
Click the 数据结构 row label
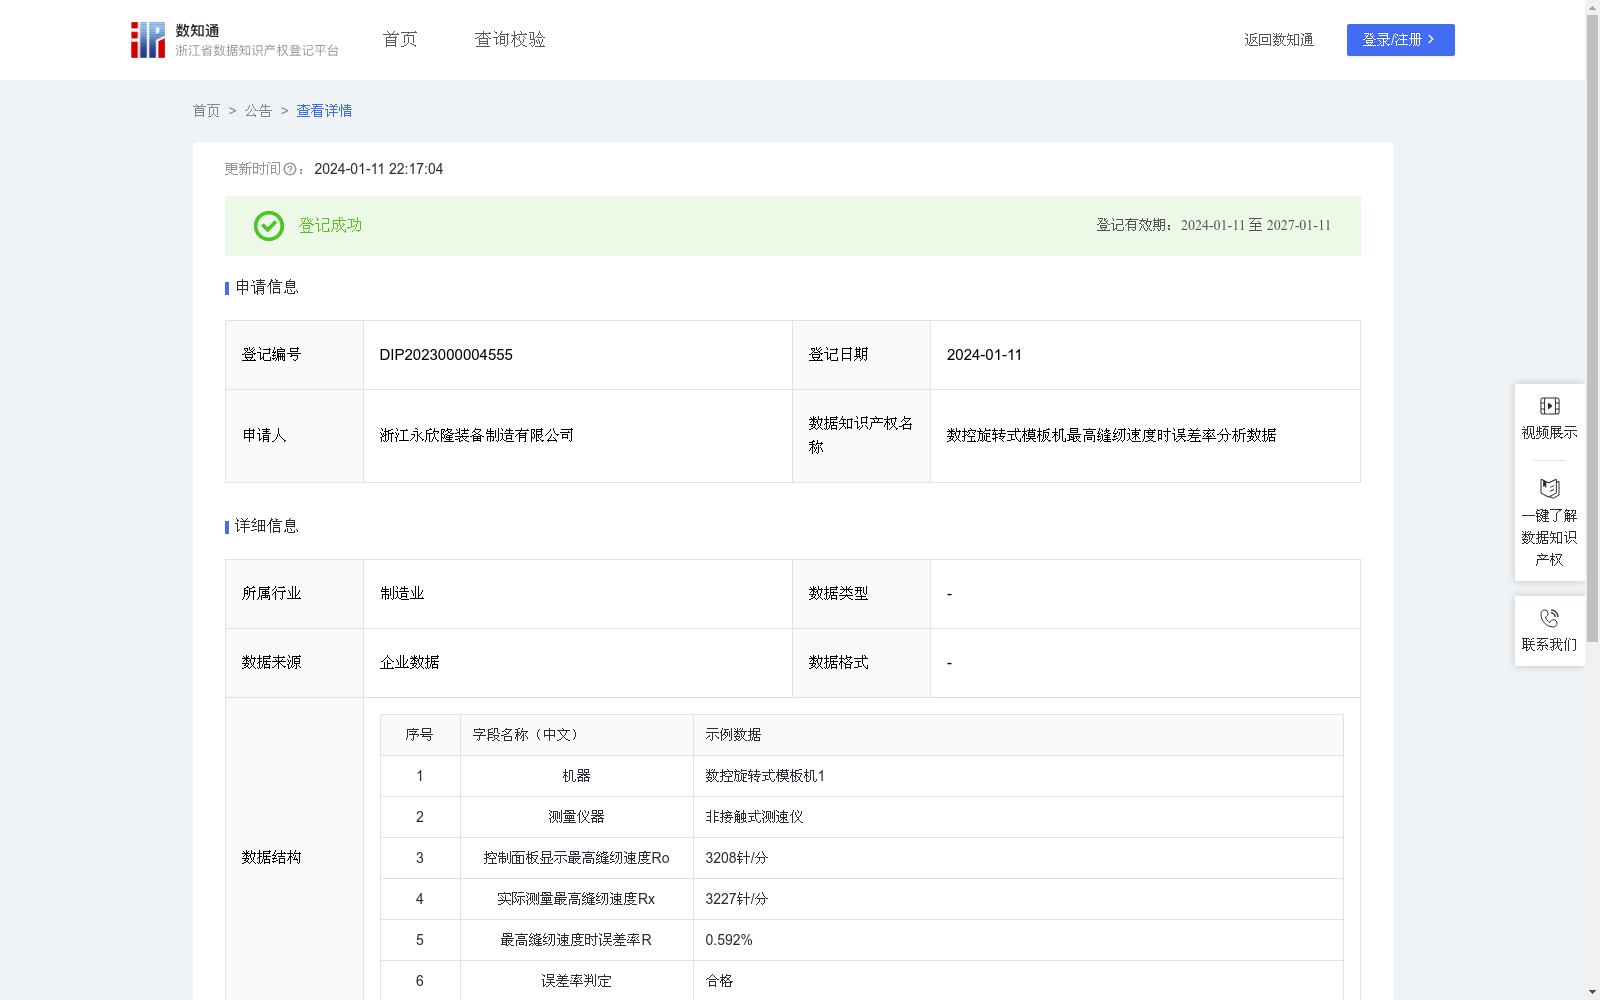(271, 858)
